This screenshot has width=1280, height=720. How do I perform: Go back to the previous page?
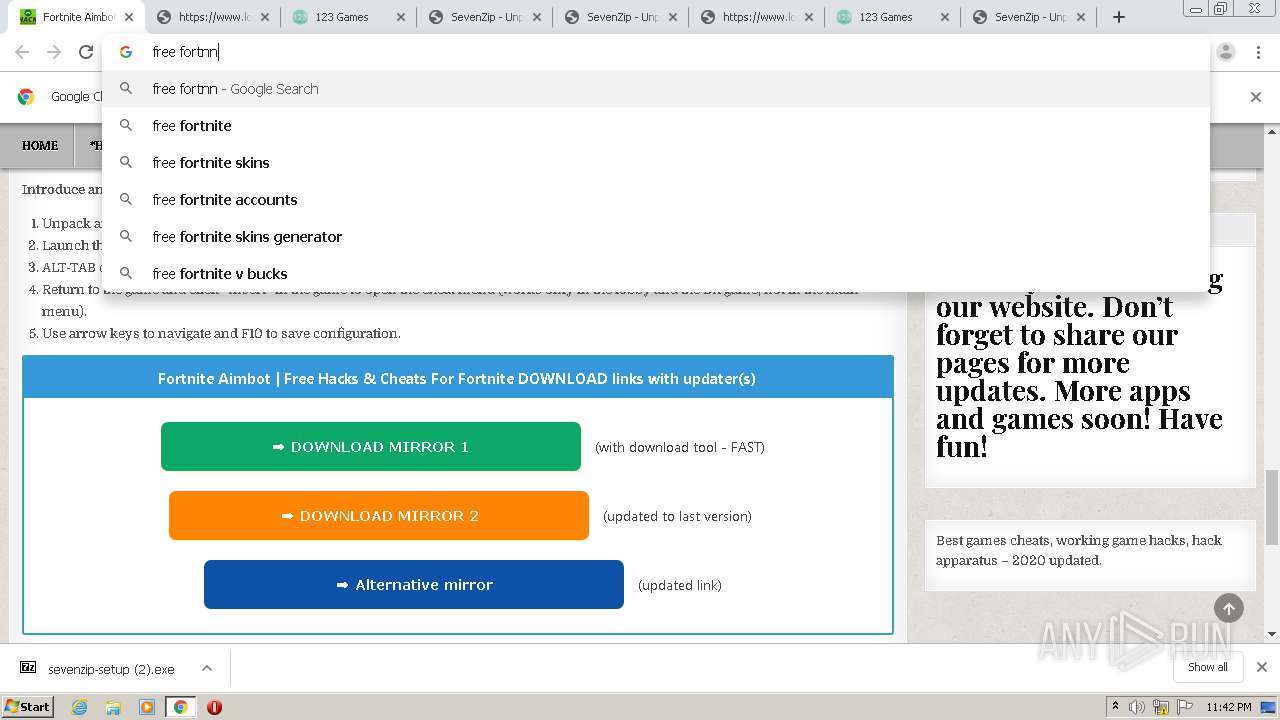[22, 52]
